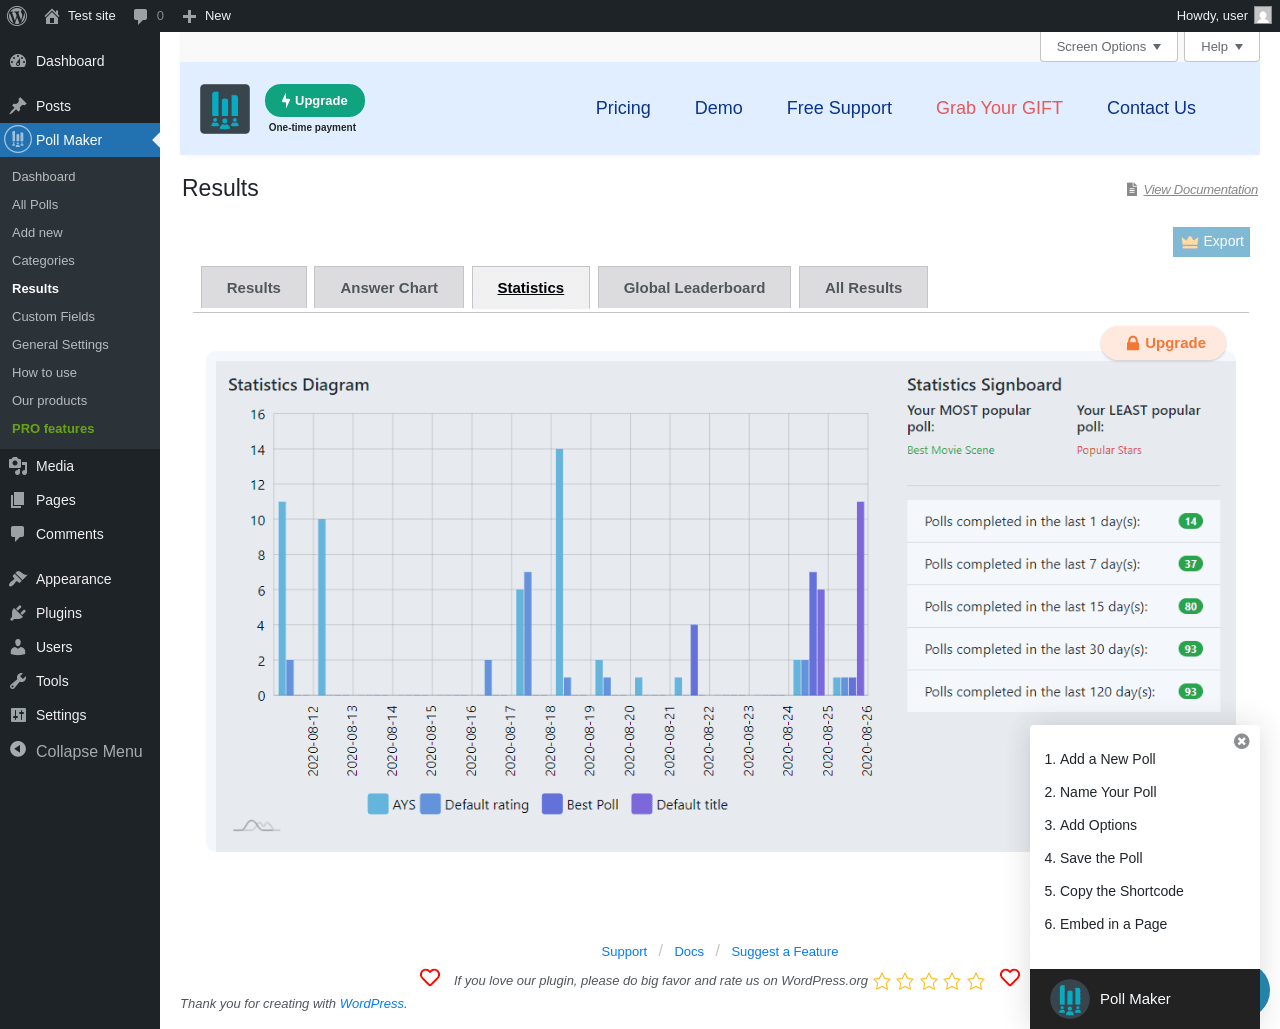The width and height of the screenshot is (1280, 1029).
Task: Close the poll steps popup
Action: tap(1241, 741)
